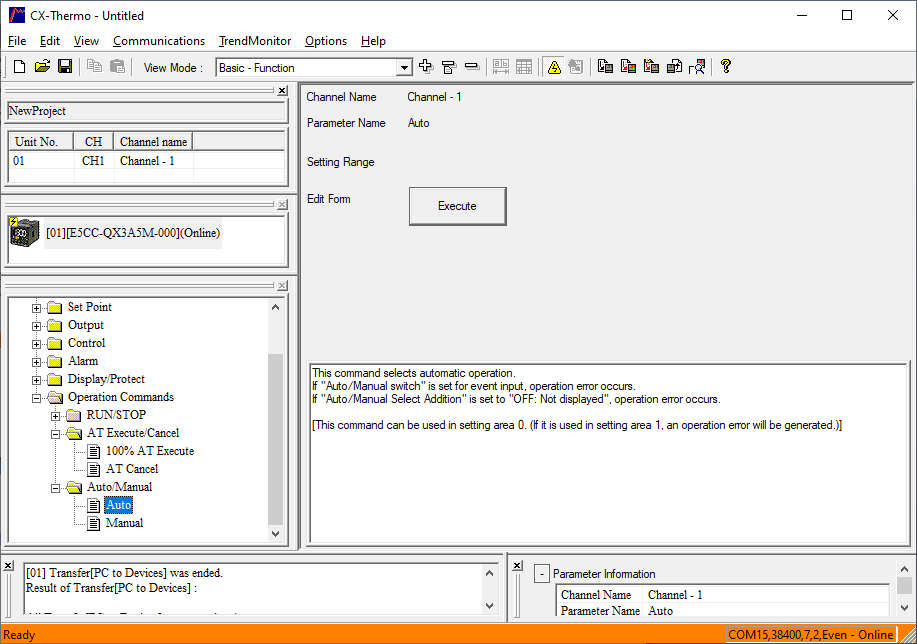Click the tree panel scroll-up arrow
This screenshot has width=917, height=644.
coord(275,307)
